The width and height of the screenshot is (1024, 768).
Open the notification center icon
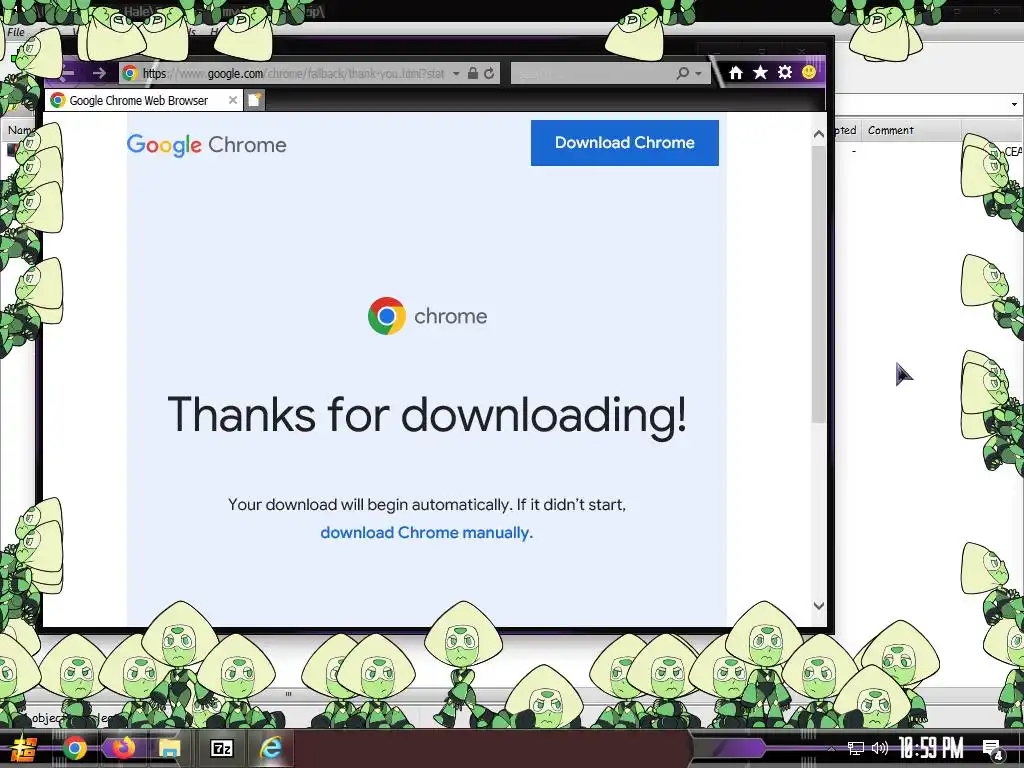click(x=993, y=750)
